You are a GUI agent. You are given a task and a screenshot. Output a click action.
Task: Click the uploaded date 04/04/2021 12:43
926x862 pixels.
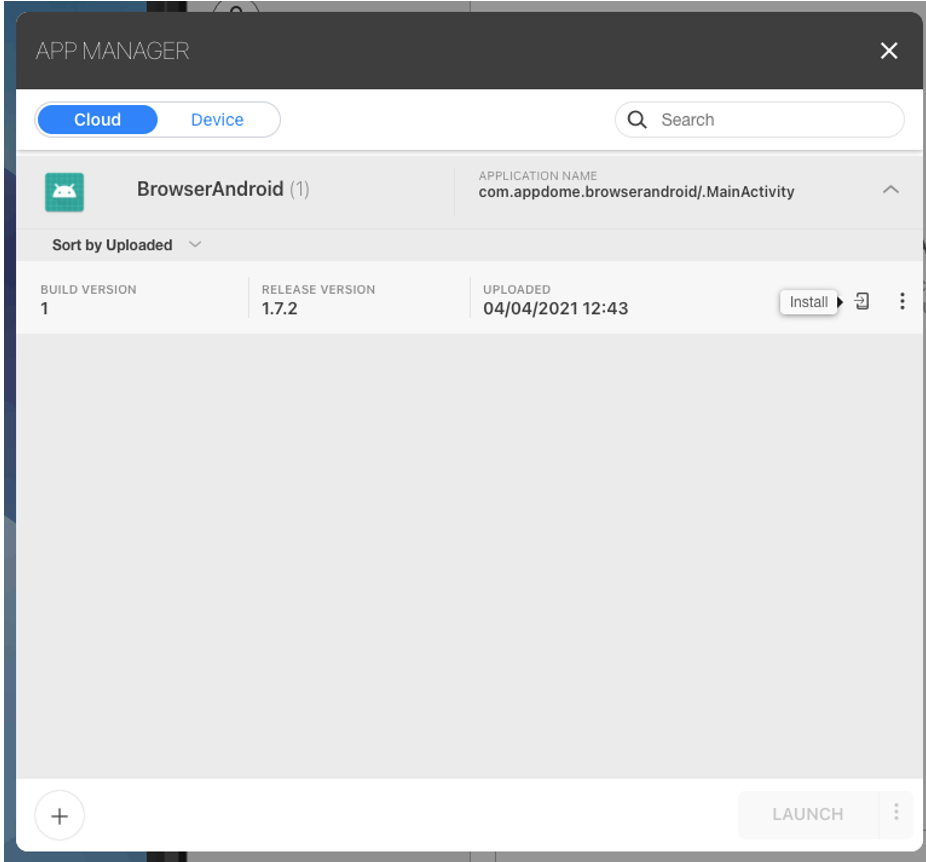(x=555, y=308)
